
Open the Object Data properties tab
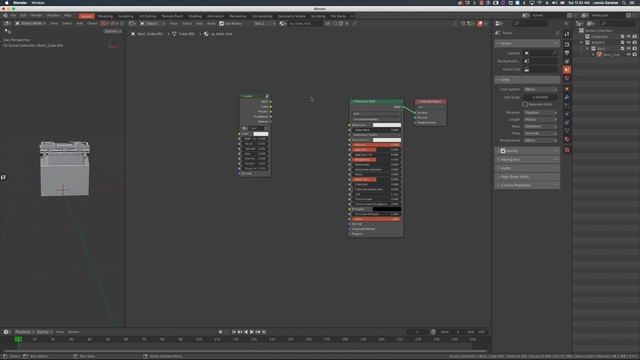(x=567, y=131)
